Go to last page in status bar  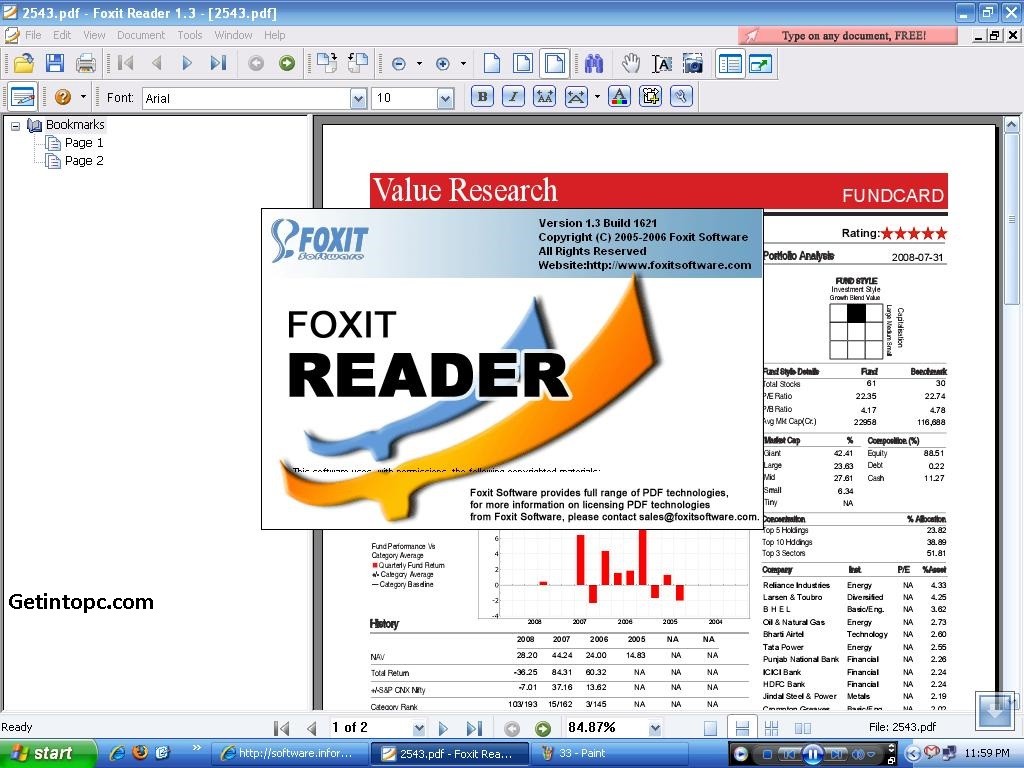(474, 728)
